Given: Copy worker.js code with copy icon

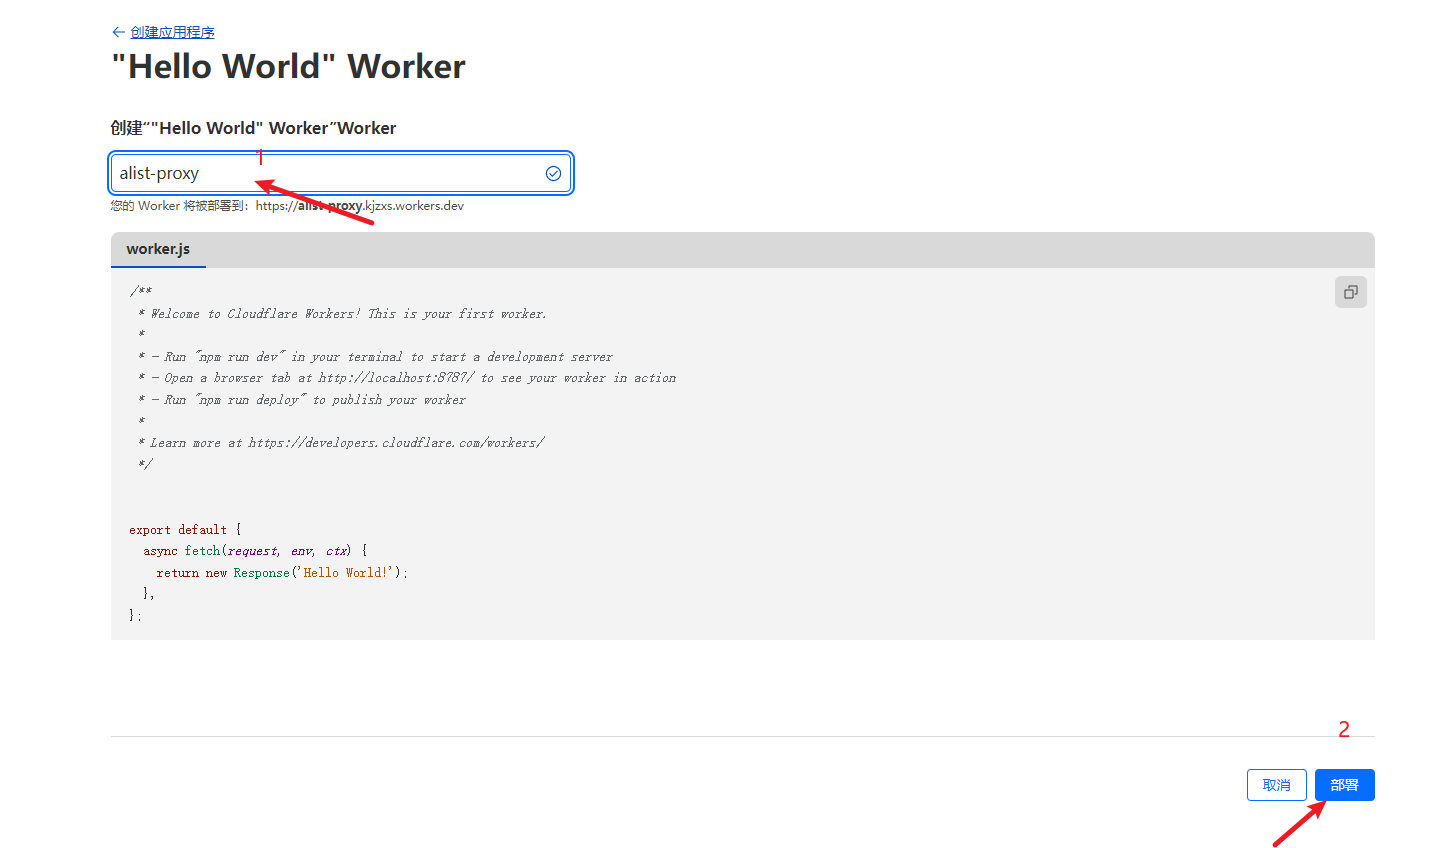Looking at the screenshot, I should (x=1350, y=292).
